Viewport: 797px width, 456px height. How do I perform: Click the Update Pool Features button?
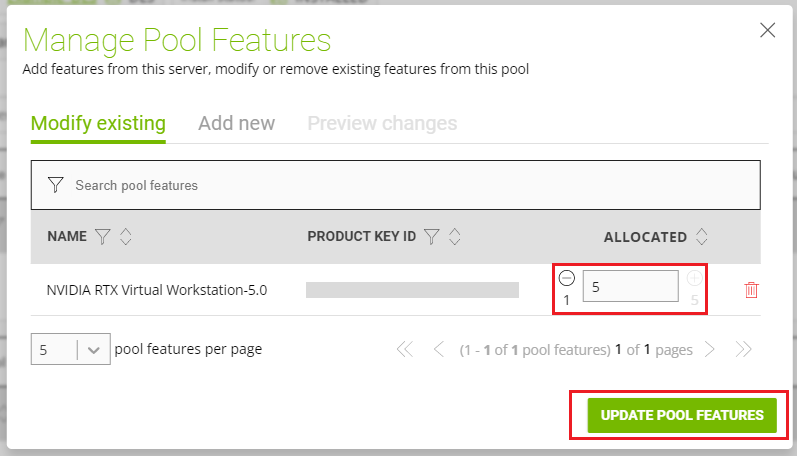[682, 415]
